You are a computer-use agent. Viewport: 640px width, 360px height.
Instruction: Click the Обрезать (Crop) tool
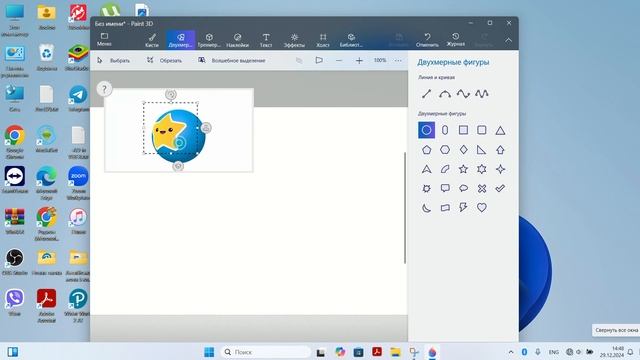[x=164, y=60]
